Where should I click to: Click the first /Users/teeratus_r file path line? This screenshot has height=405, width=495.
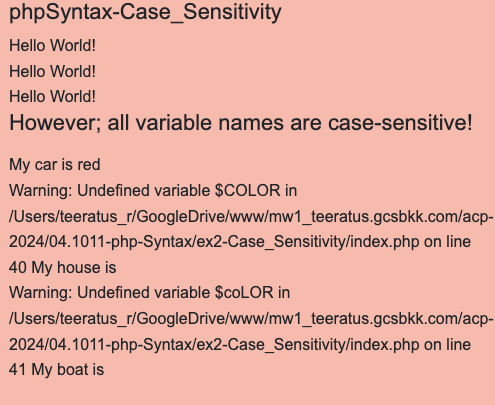(x=251, y=217)
